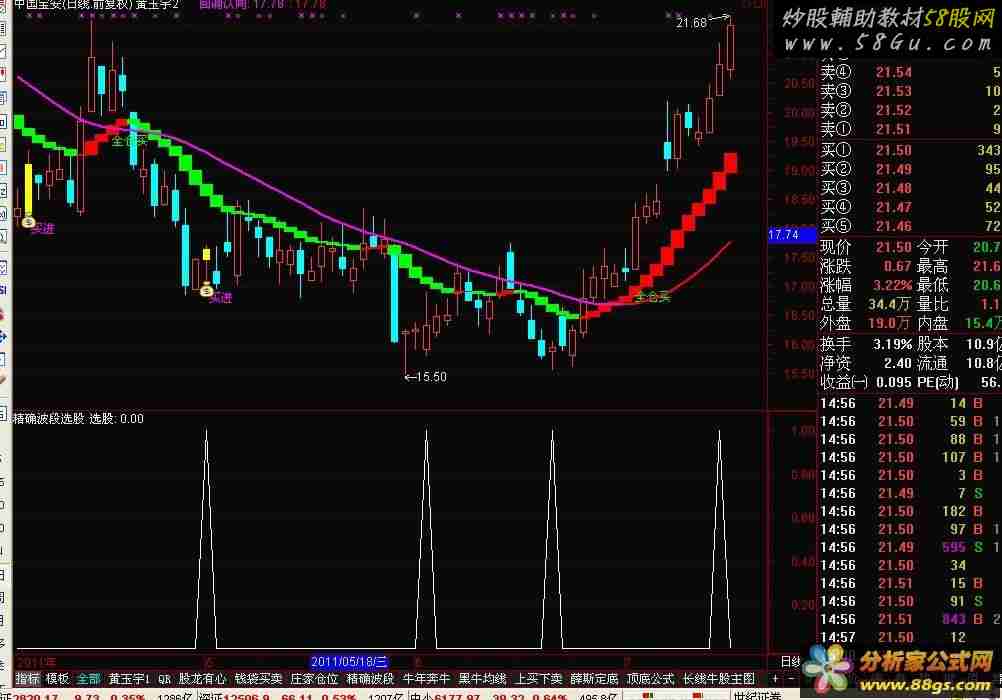Open the 牛年奔牛 indicator tab
This screenshot has height=700, width=1002.
point(426,678)
